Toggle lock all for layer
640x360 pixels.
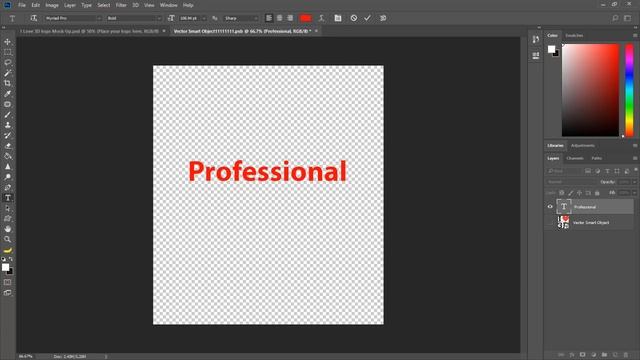[x=597, y=193]
